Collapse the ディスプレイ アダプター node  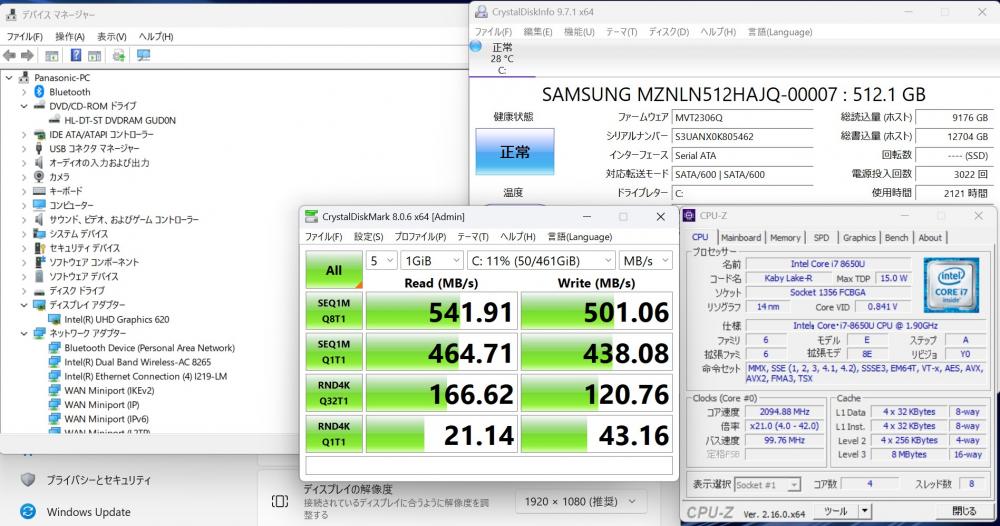coord(24,305)
